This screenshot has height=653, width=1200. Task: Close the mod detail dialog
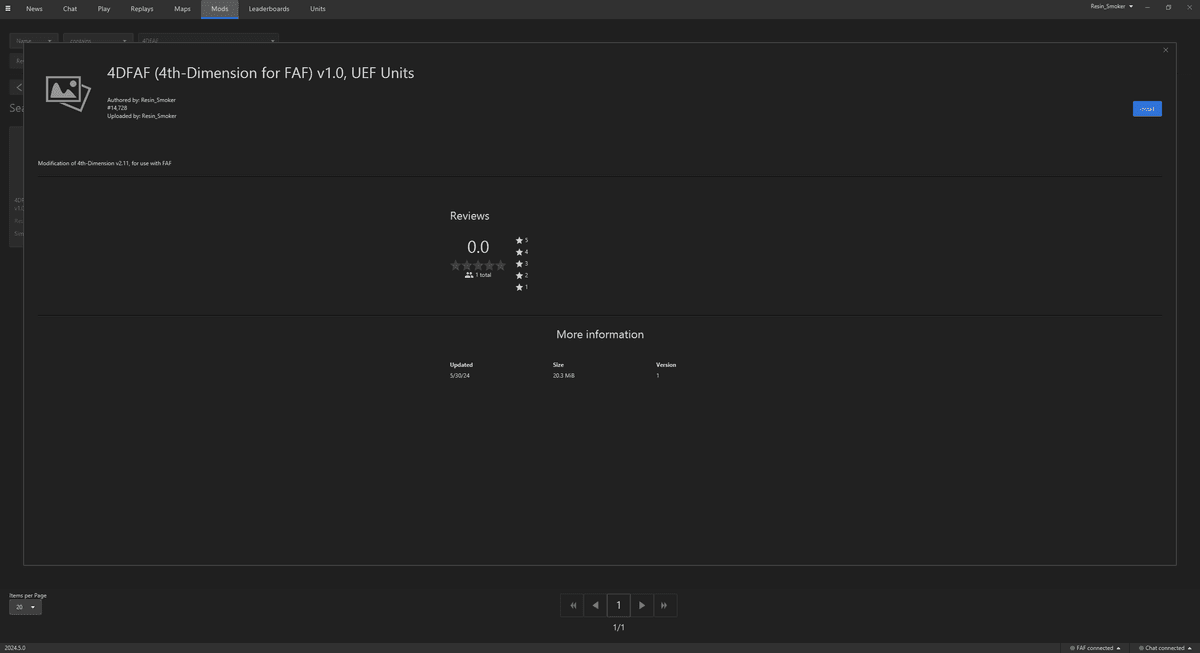[x=1165, y=50]
